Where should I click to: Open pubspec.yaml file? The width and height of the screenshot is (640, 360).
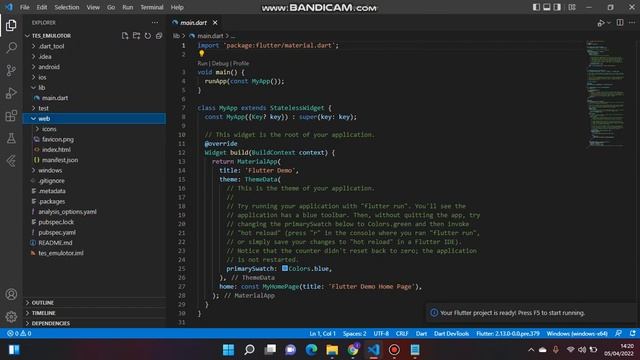click(95, 232)
